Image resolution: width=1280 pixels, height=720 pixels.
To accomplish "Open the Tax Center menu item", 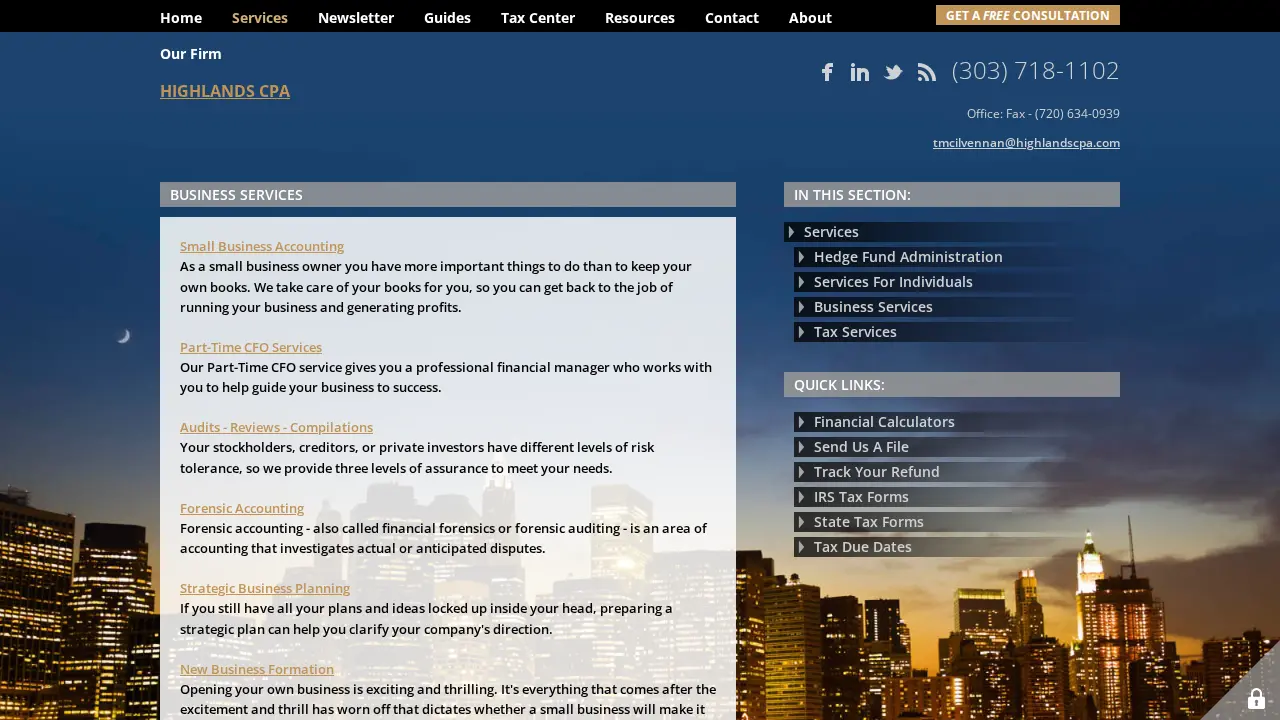I will 538,17.
